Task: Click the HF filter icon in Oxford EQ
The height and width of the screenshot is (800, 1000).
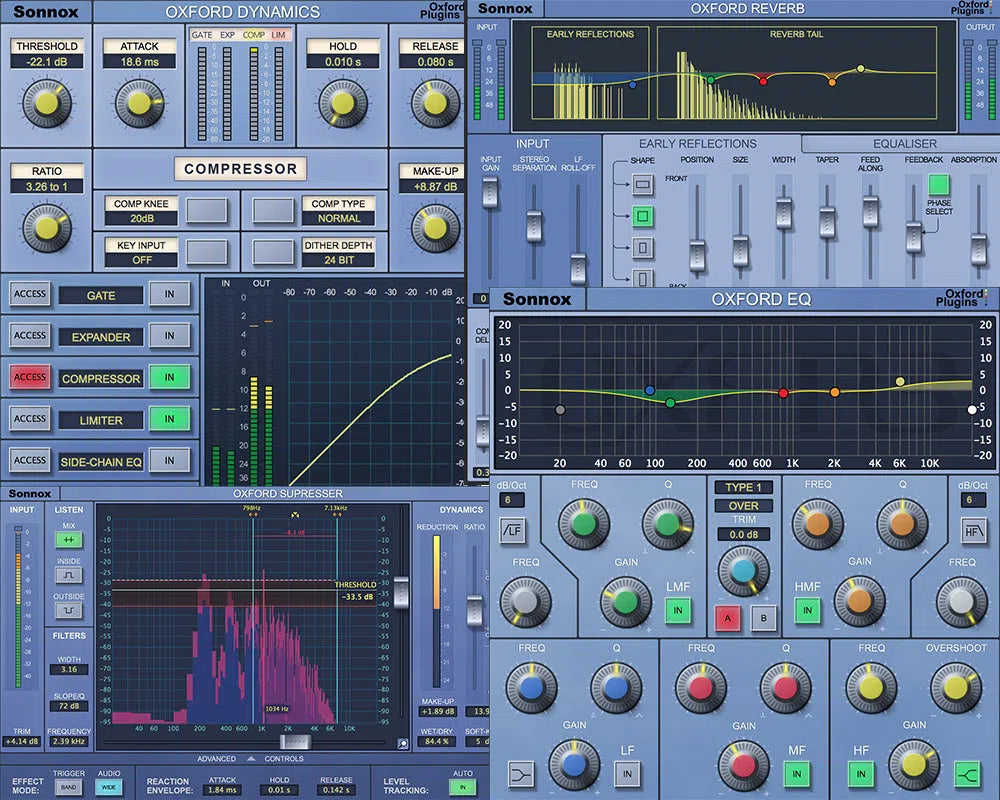Action: pyautogui.click(x=973, y=530)
